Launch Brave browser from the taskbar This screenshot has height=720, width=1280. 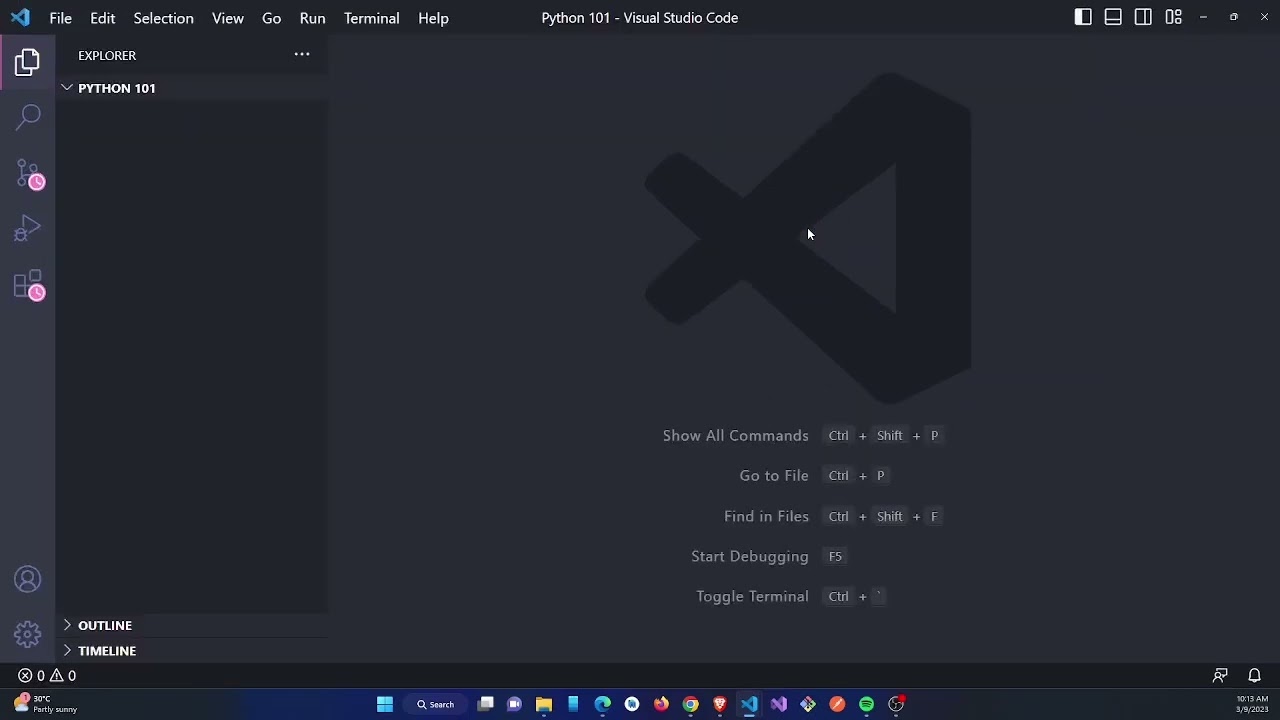click(720, 704)
